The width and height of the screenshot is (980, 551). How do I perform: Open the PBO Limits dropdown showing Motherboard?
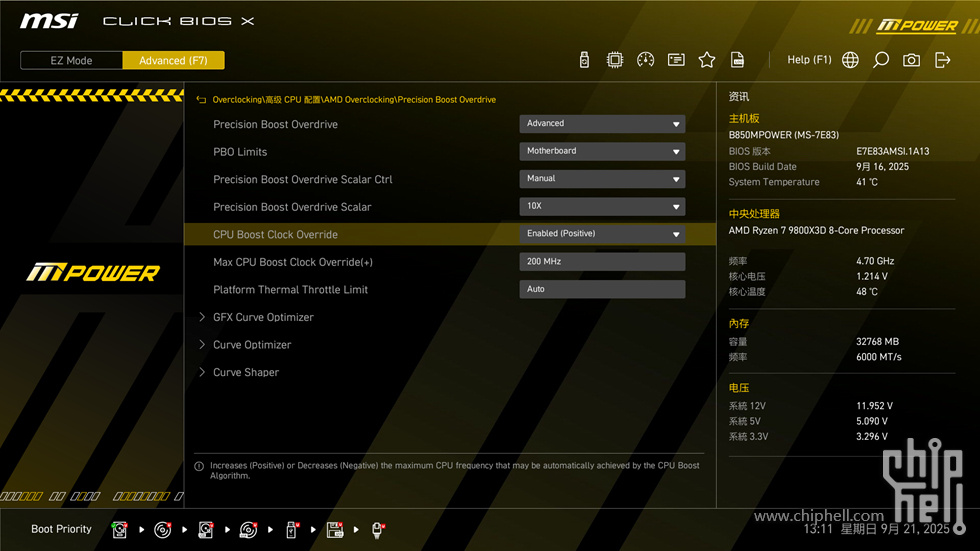[602, 151]
